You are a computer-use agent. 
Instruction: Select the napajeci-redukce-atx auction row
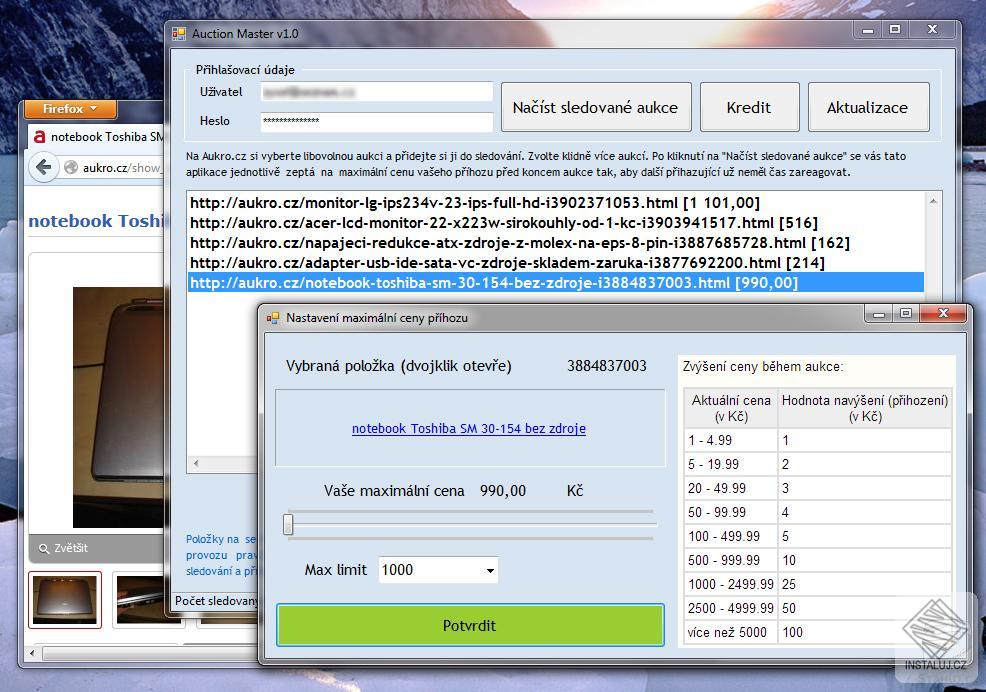click(x=556, y=243)
